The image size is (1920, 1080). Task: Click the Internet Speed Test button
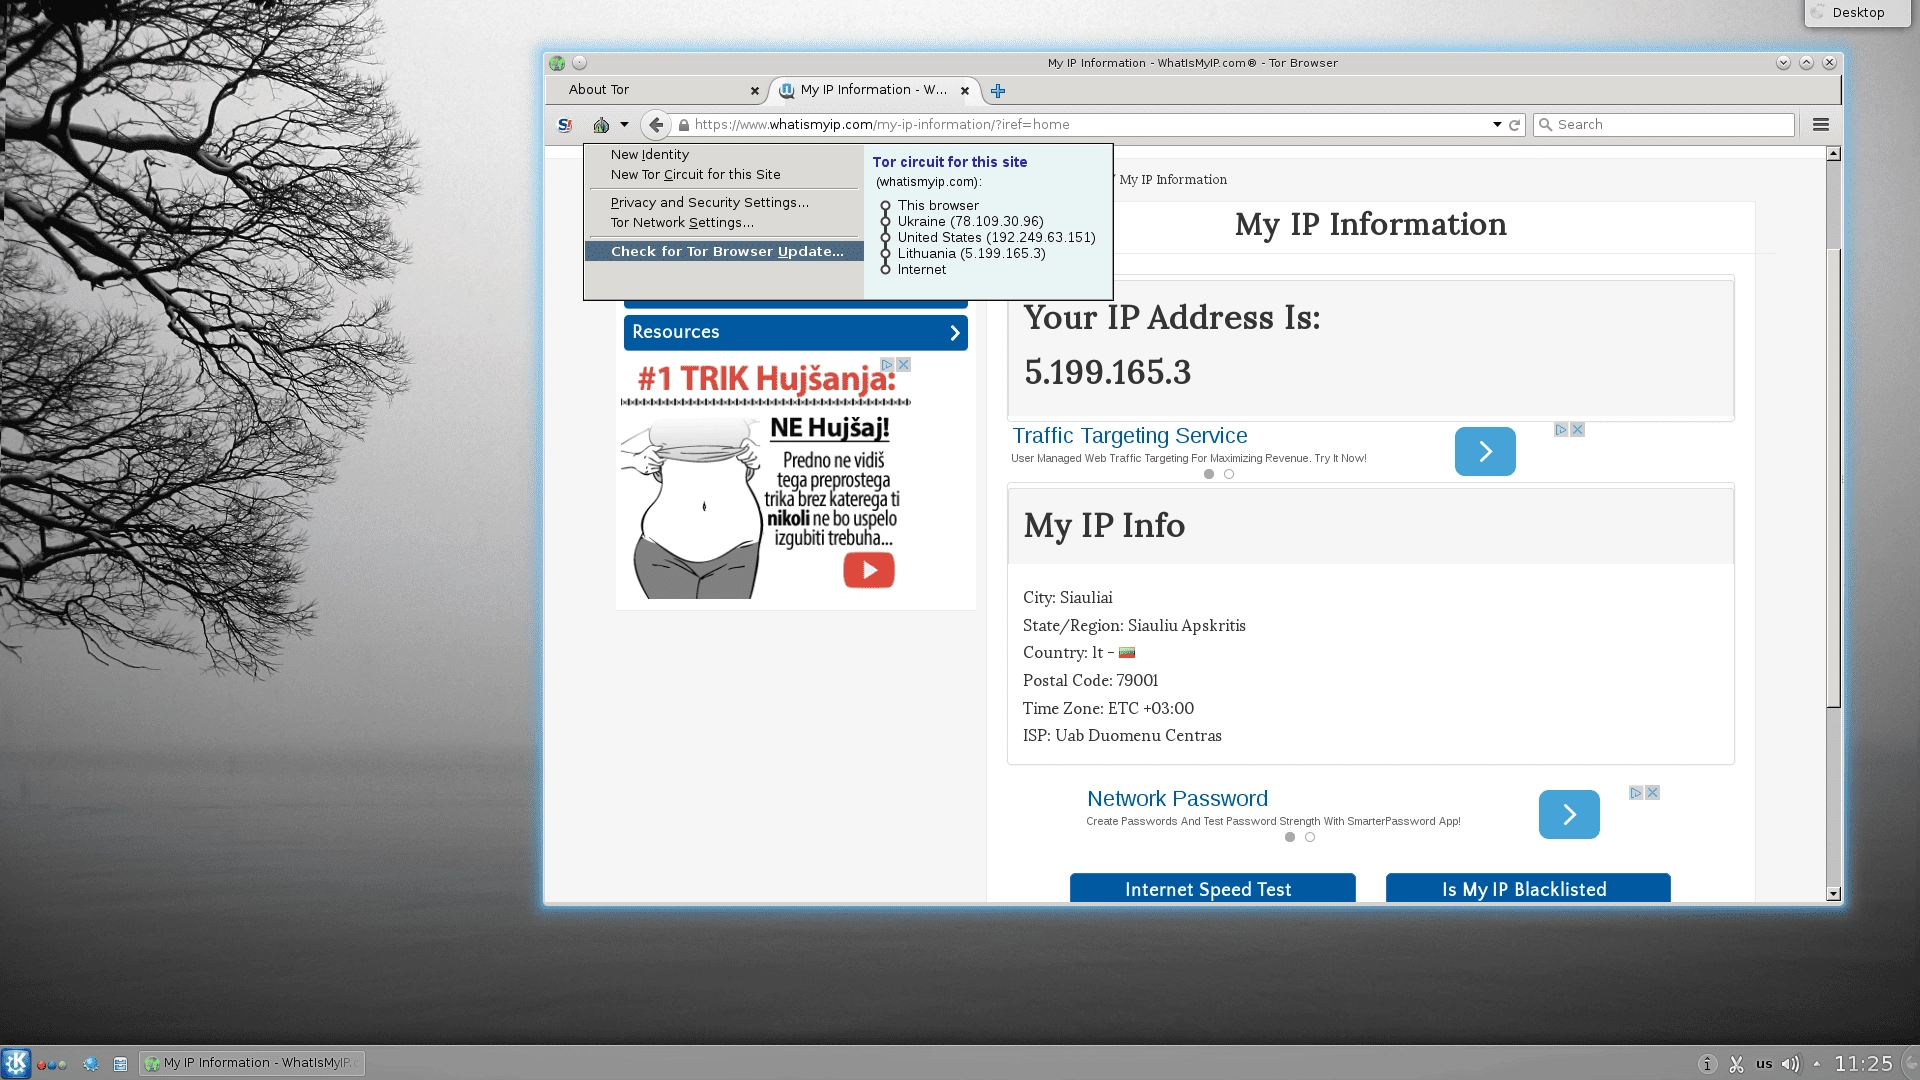(1212, 889)
